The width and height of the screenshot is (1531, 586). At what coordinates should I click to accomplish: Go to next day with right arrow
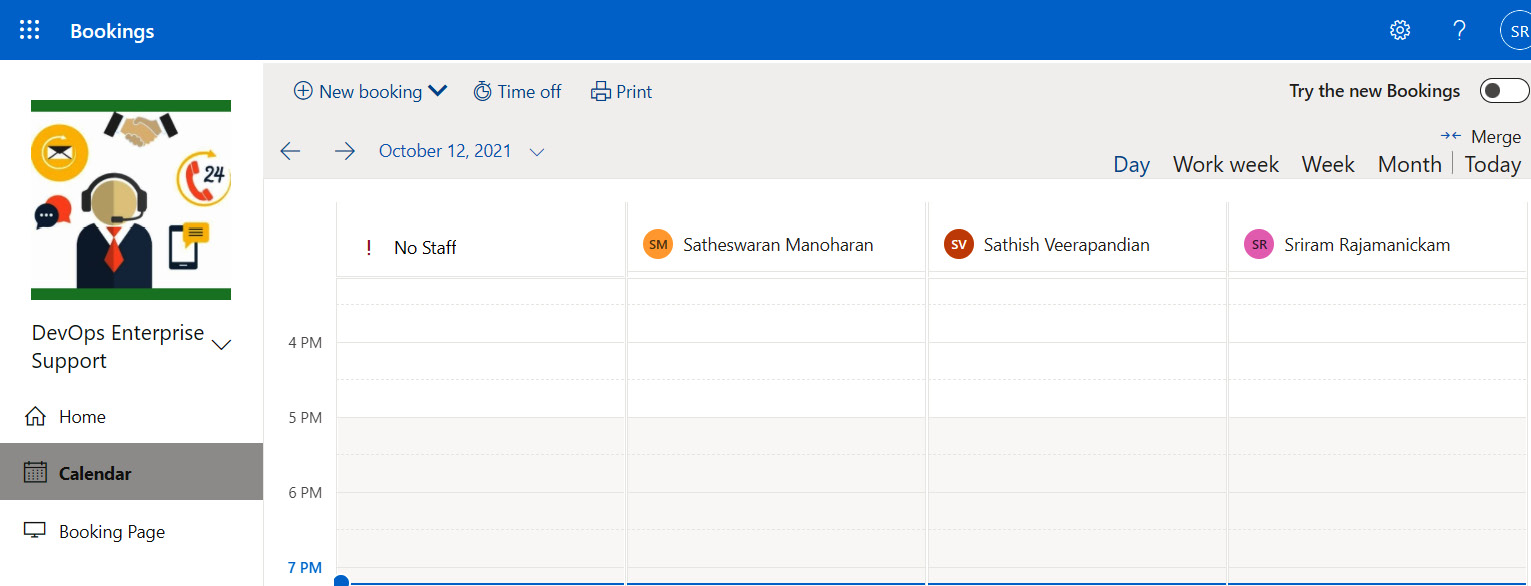click(x=345, y=151)
